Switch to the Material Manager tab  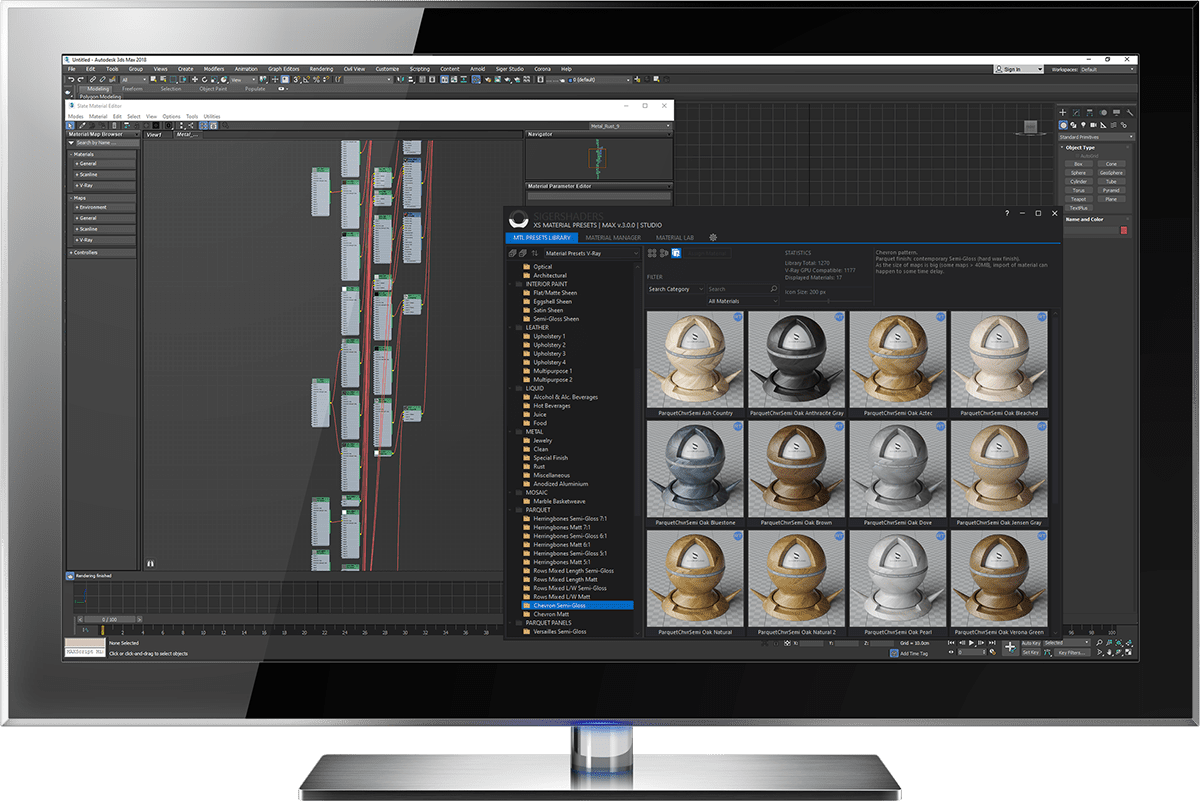[x=613, y=237]
